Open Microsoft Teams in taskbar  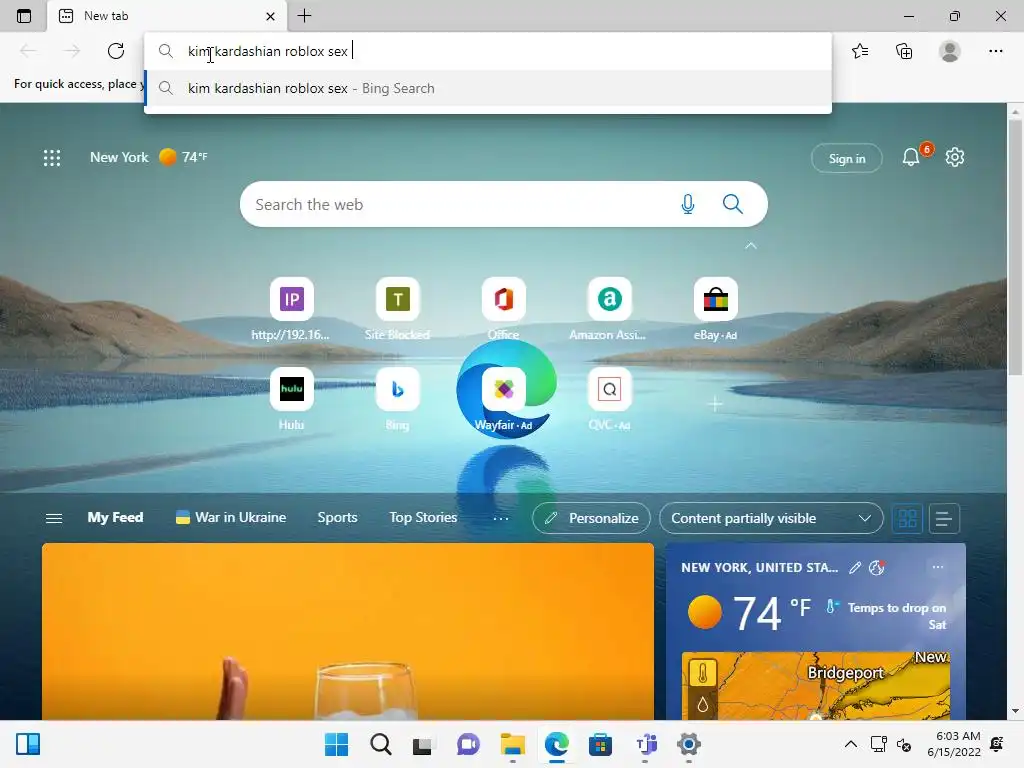[x=645, y=744]
